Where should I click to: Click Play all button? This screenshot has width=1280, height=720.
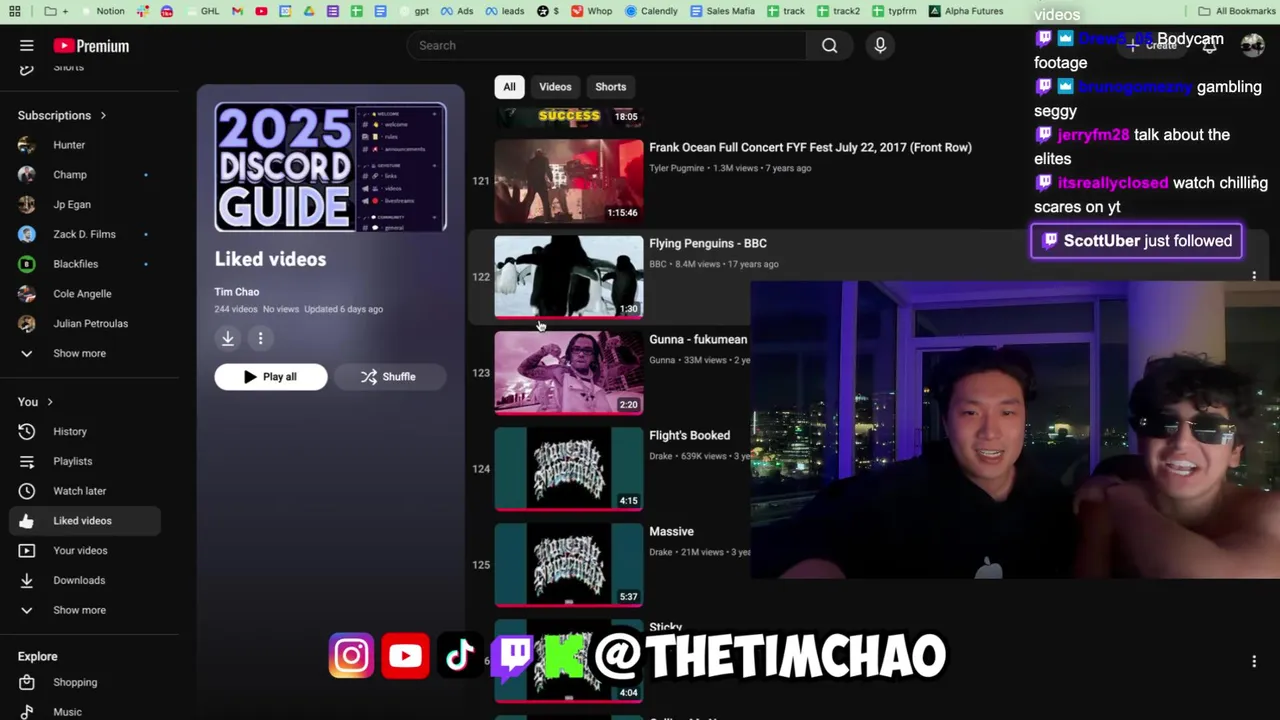[270, 377]
